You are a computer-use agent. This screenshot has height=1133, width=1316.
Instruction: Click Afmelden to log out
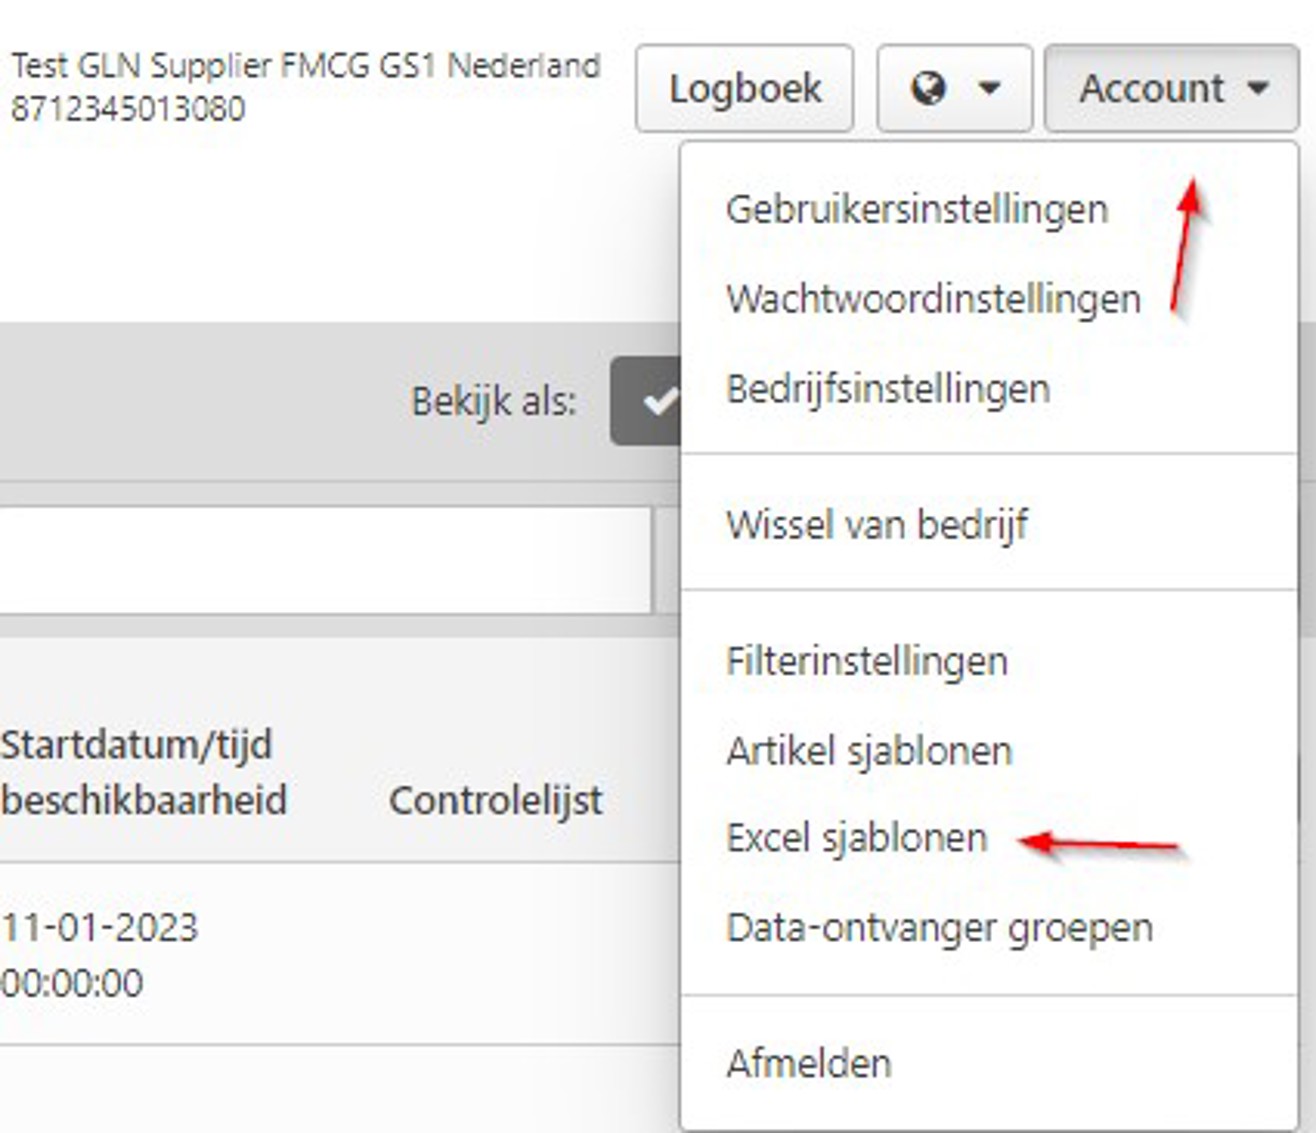click(x=810, y=1063)
